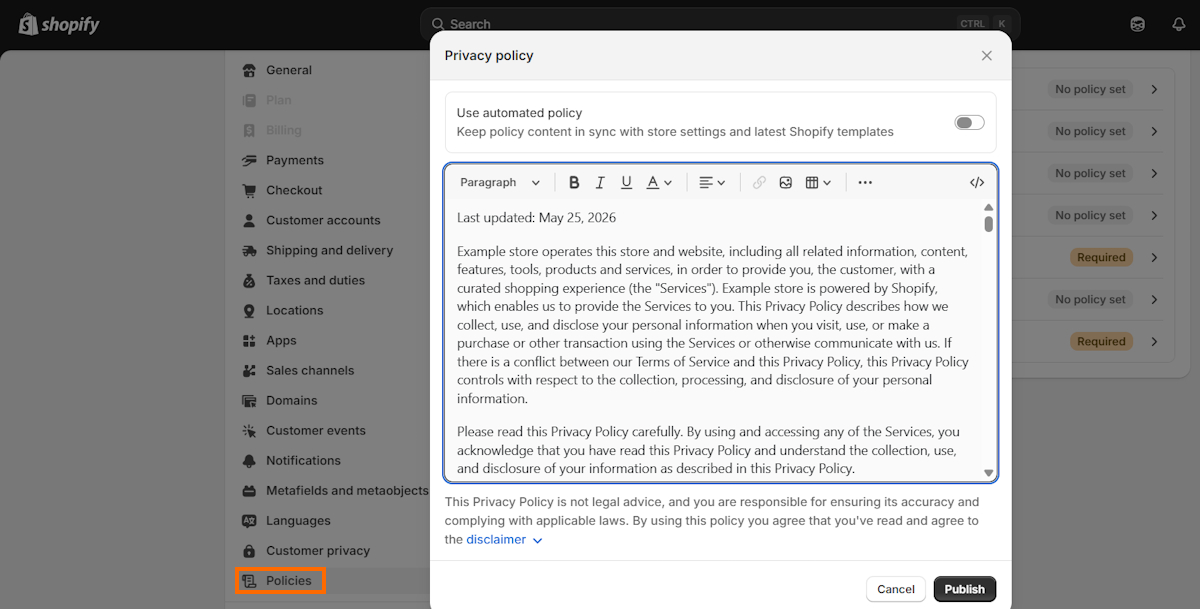Click the Notifications sidebar bell icon
The width and height of the screenshot is (1200, 609).
click(249, 461)
